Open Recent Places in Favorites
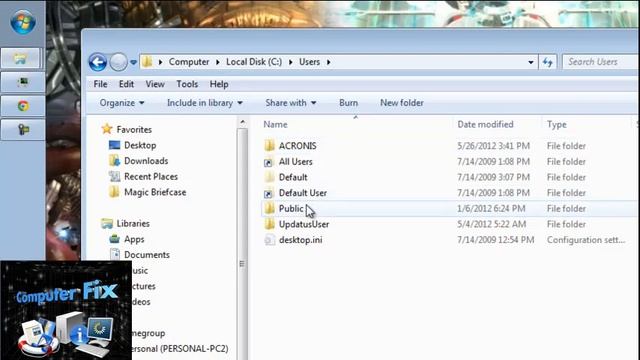This screenshot has height=360, width=640. coord(151,176)
